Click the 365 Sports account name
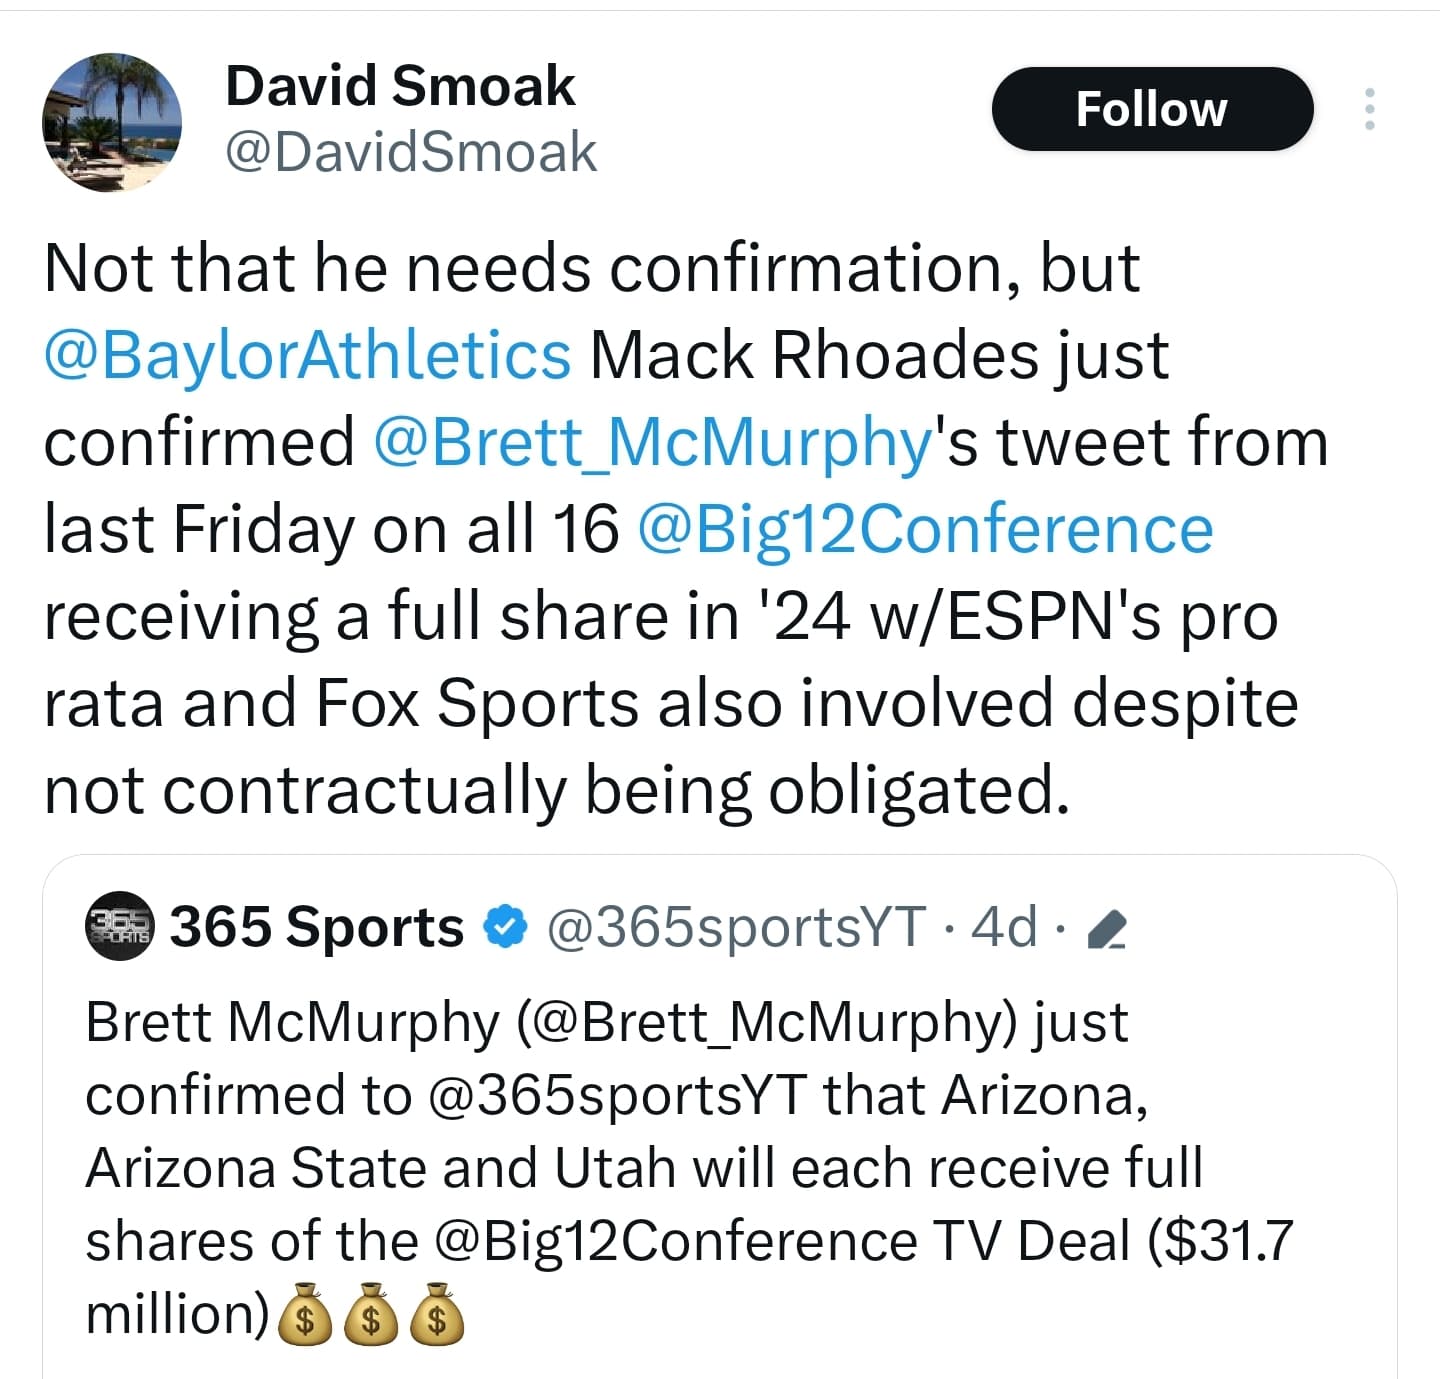The image size is (1440, 1379). pyautogui.click(x=317, y=926)
